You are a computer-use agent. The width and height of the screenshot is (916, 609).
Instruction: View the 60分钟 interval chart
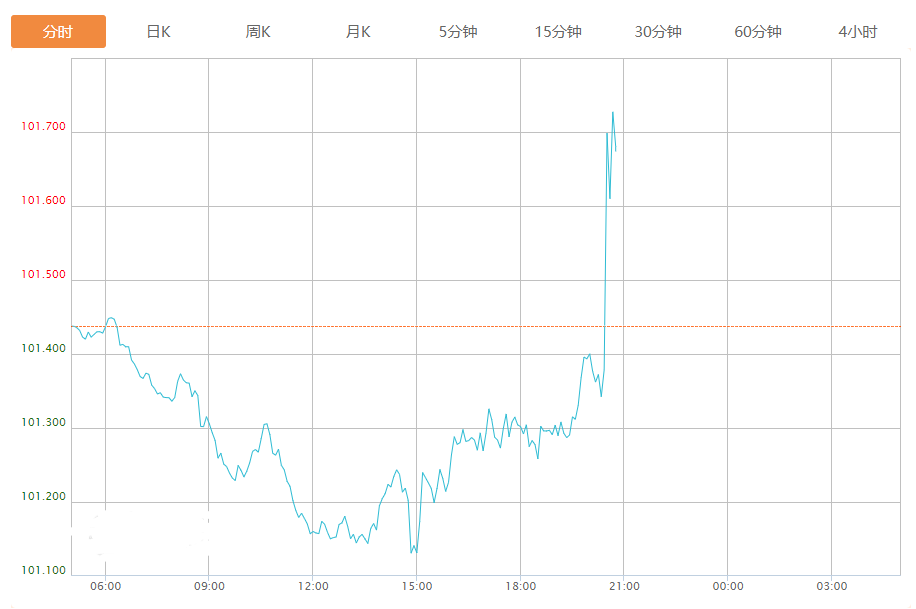point(758,32)
